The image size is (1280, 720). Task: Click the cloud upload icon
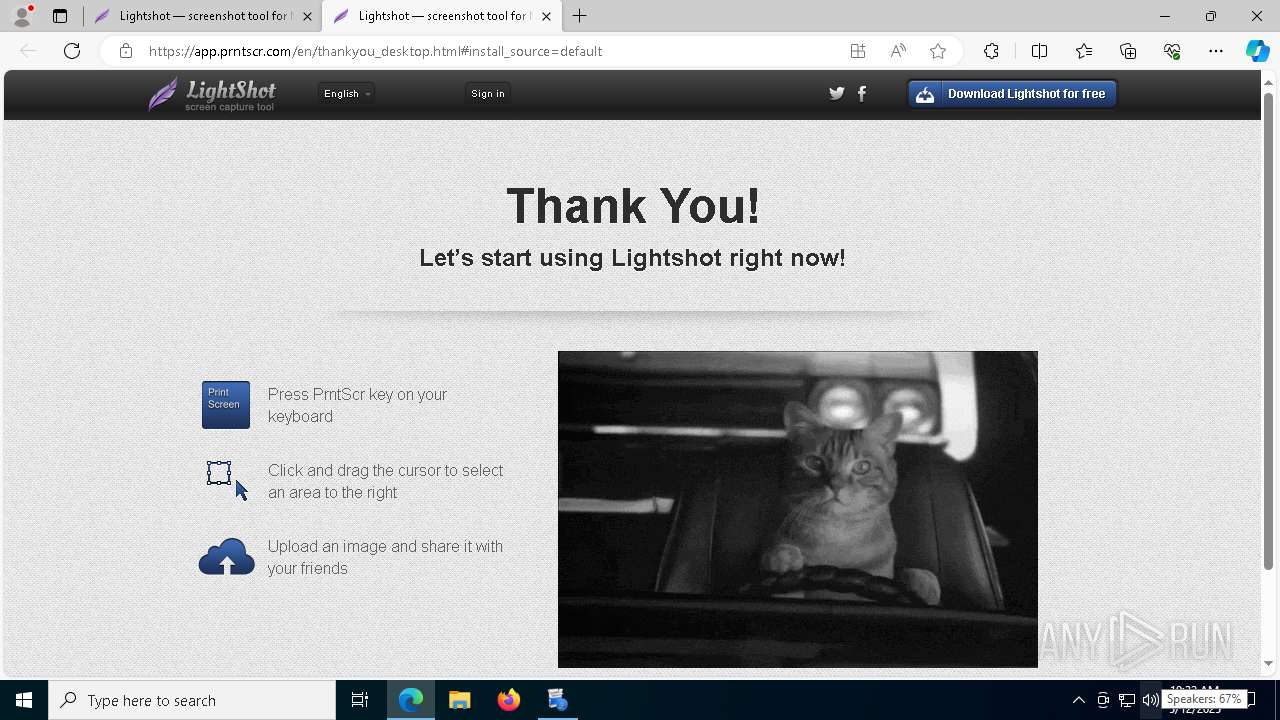[x=226, y=557]
